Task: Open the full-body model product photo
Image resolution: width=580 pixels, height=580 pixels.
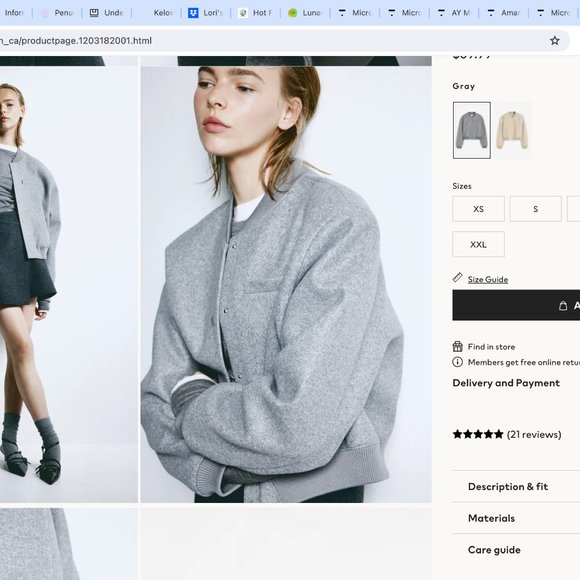Action: tap(69, 284)
